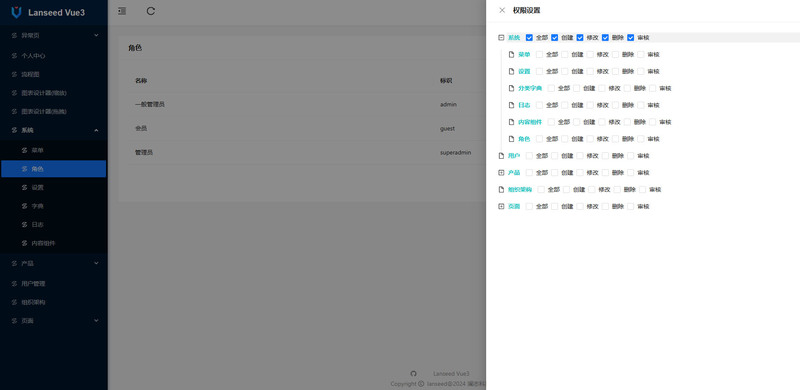Click the GitHub icon in footer
Image resolution: width=800 pixels, height=390 pixels.
pos(413,374)
